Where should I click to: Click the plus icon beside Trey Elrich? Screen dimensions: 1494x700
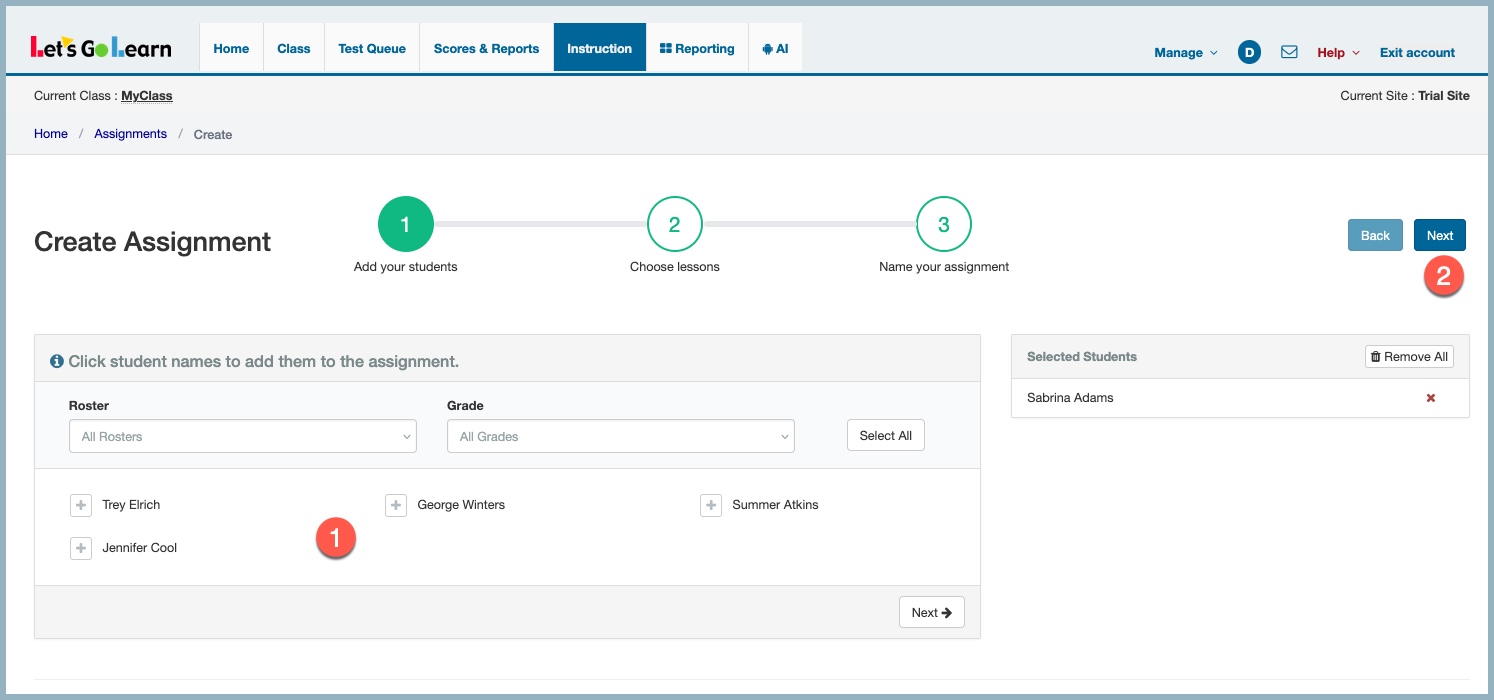point(81,505)
